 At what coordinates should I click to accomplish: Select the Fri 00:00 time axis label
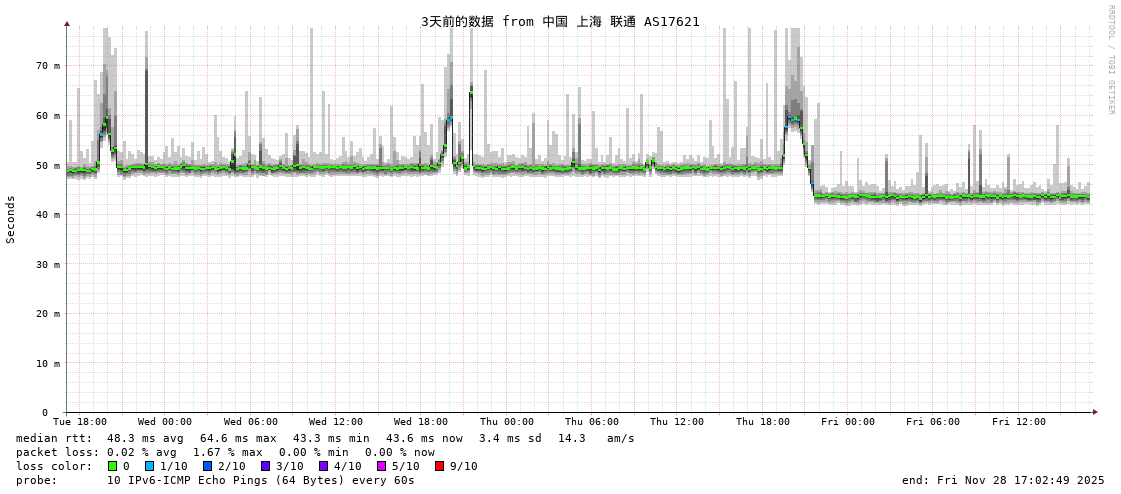pyautogui.click(x=848, y=422)
